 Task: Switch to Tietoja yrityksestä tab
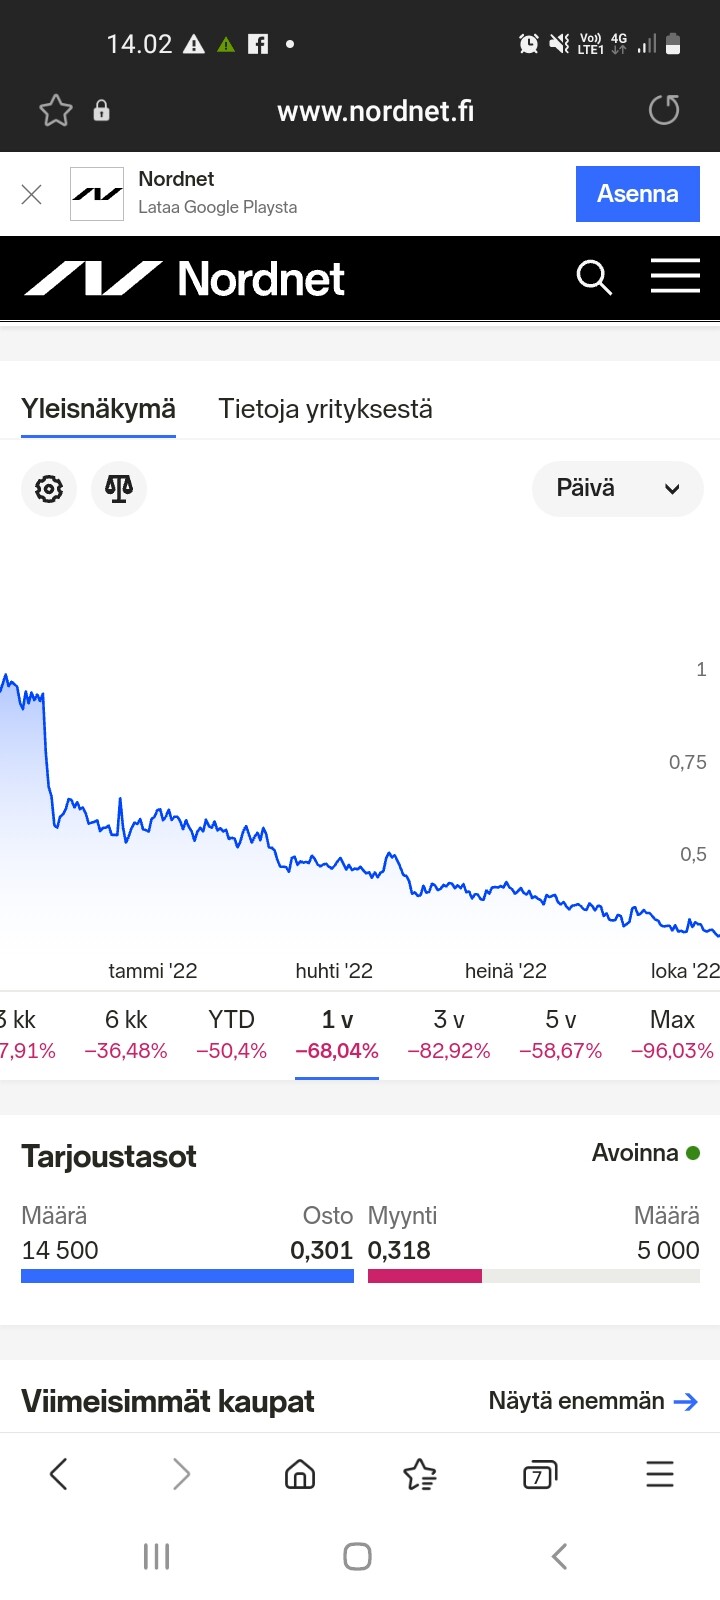pyautogui.click(x=326, y=409)
